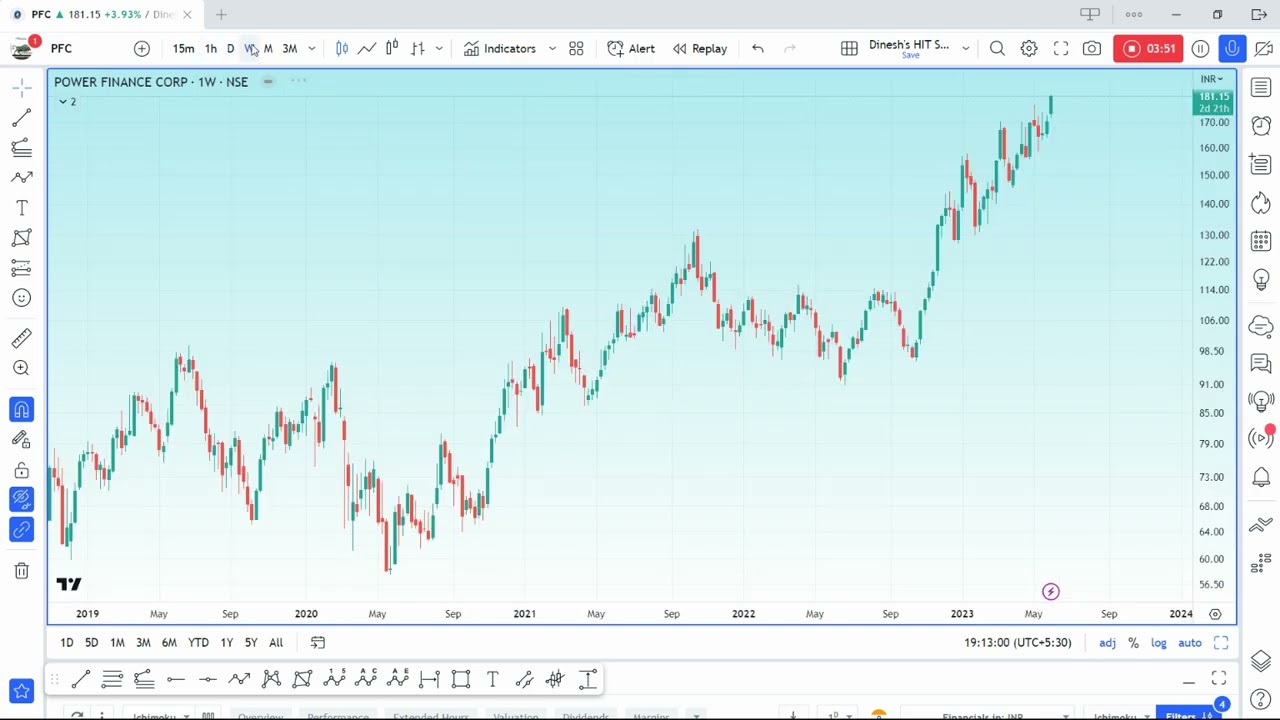1280x720 pixels.
Task: Click the add symbol plus icon
Action: [142, 48]
